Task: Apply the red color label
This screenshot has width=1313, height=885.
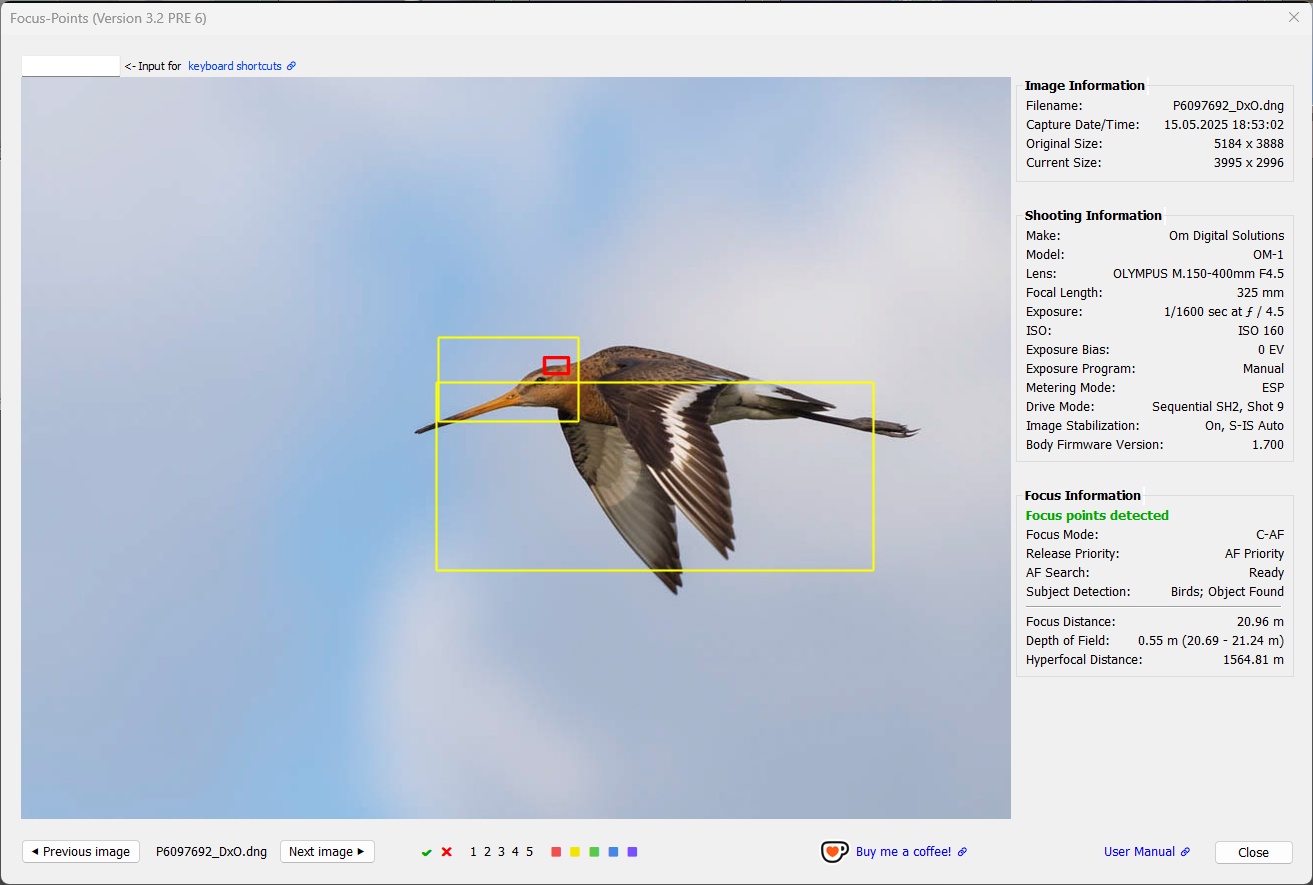Action: click(556, 852)
